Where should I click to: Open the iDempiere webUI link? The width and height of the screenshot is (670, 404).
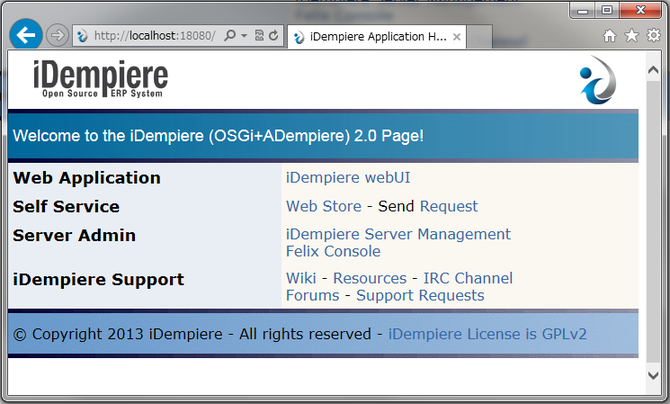(348, 177)
